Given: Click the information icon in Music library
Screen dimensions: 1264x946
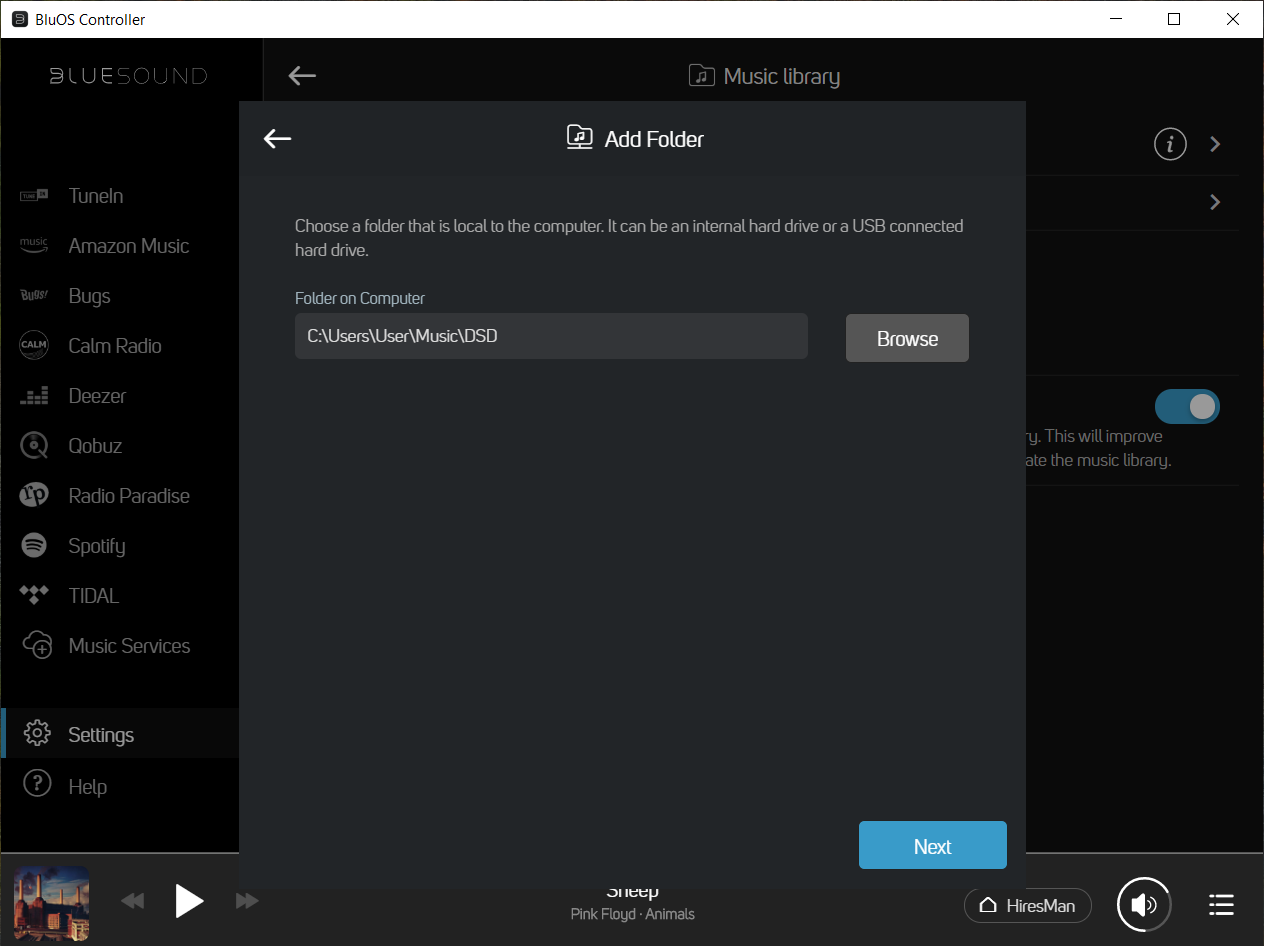Looking at the screenshot, I should (x=1170, y=144).
